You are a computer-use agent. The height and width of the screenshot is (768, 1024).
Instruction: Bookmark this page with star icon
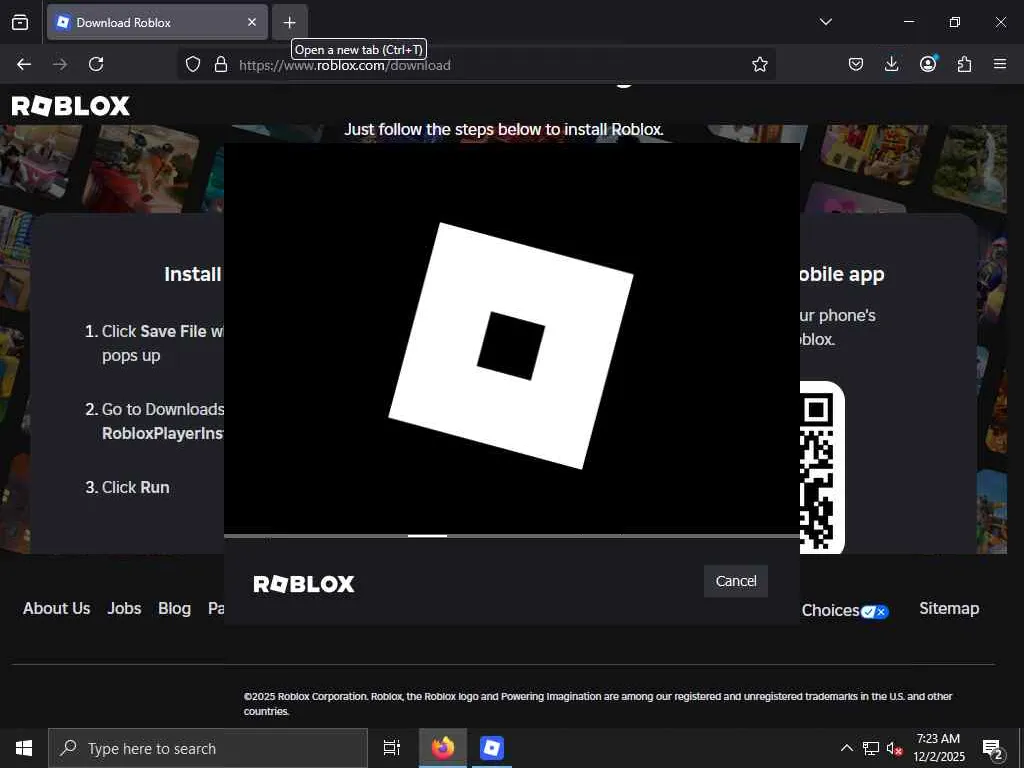coord(760,64)
